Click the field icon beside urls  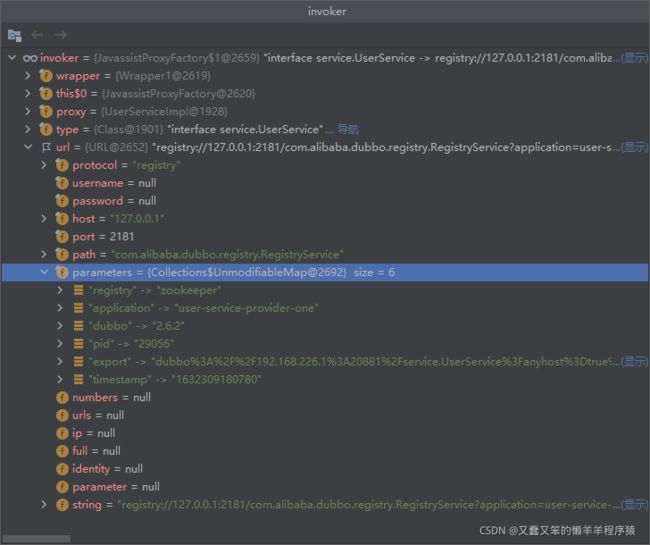[x=62, y=415]
